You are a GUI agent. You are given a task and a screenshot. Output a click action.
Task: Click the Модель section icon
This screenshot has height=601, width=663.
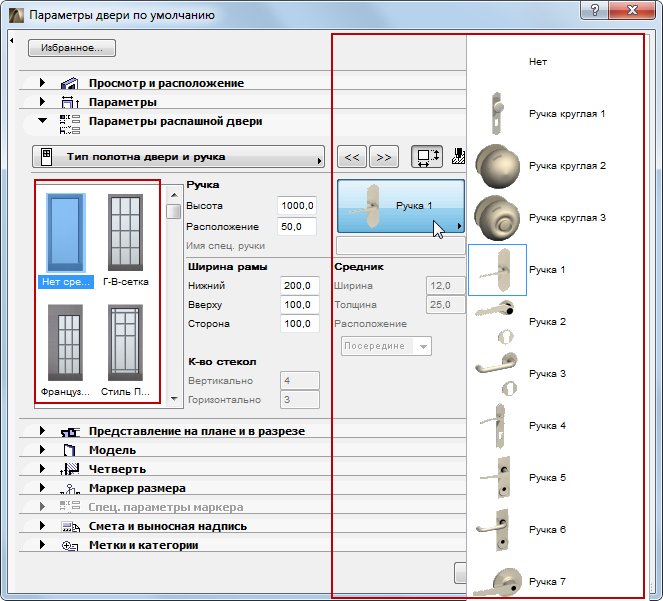(x=70, y=450)
